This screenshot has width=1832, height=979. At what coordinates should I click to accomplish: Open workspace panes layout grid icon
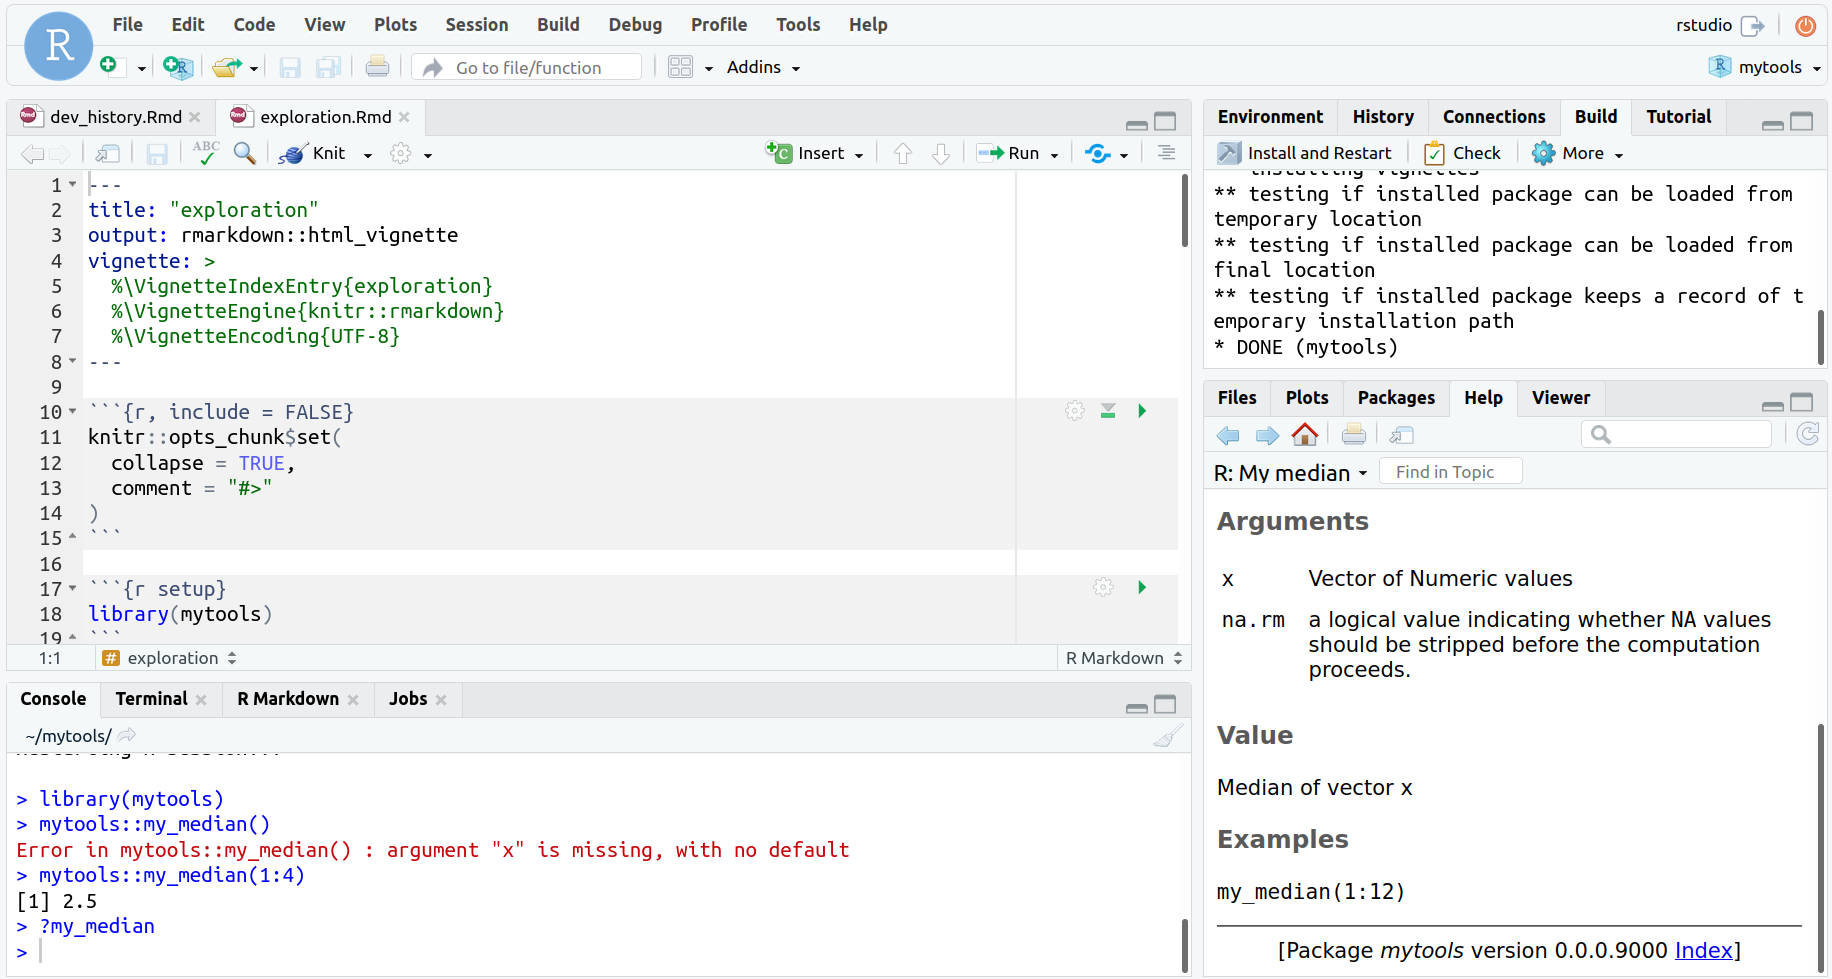click(680, 67)
